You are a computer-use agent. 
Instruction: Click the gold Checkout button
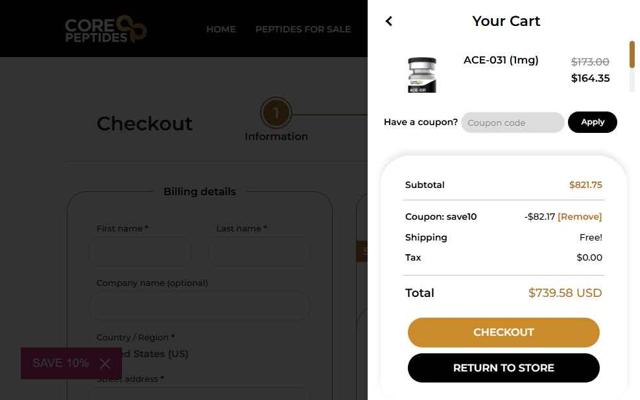pos(503,332)
